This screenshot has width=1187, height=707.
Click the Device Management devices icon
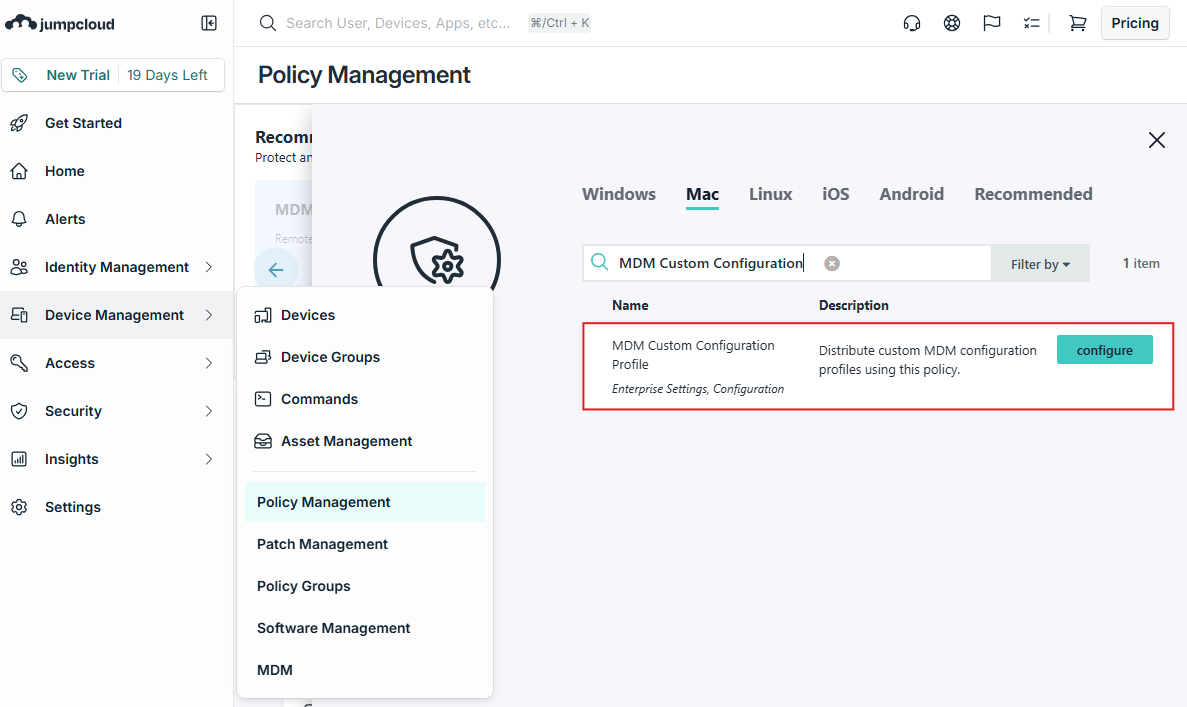(19, 315)
